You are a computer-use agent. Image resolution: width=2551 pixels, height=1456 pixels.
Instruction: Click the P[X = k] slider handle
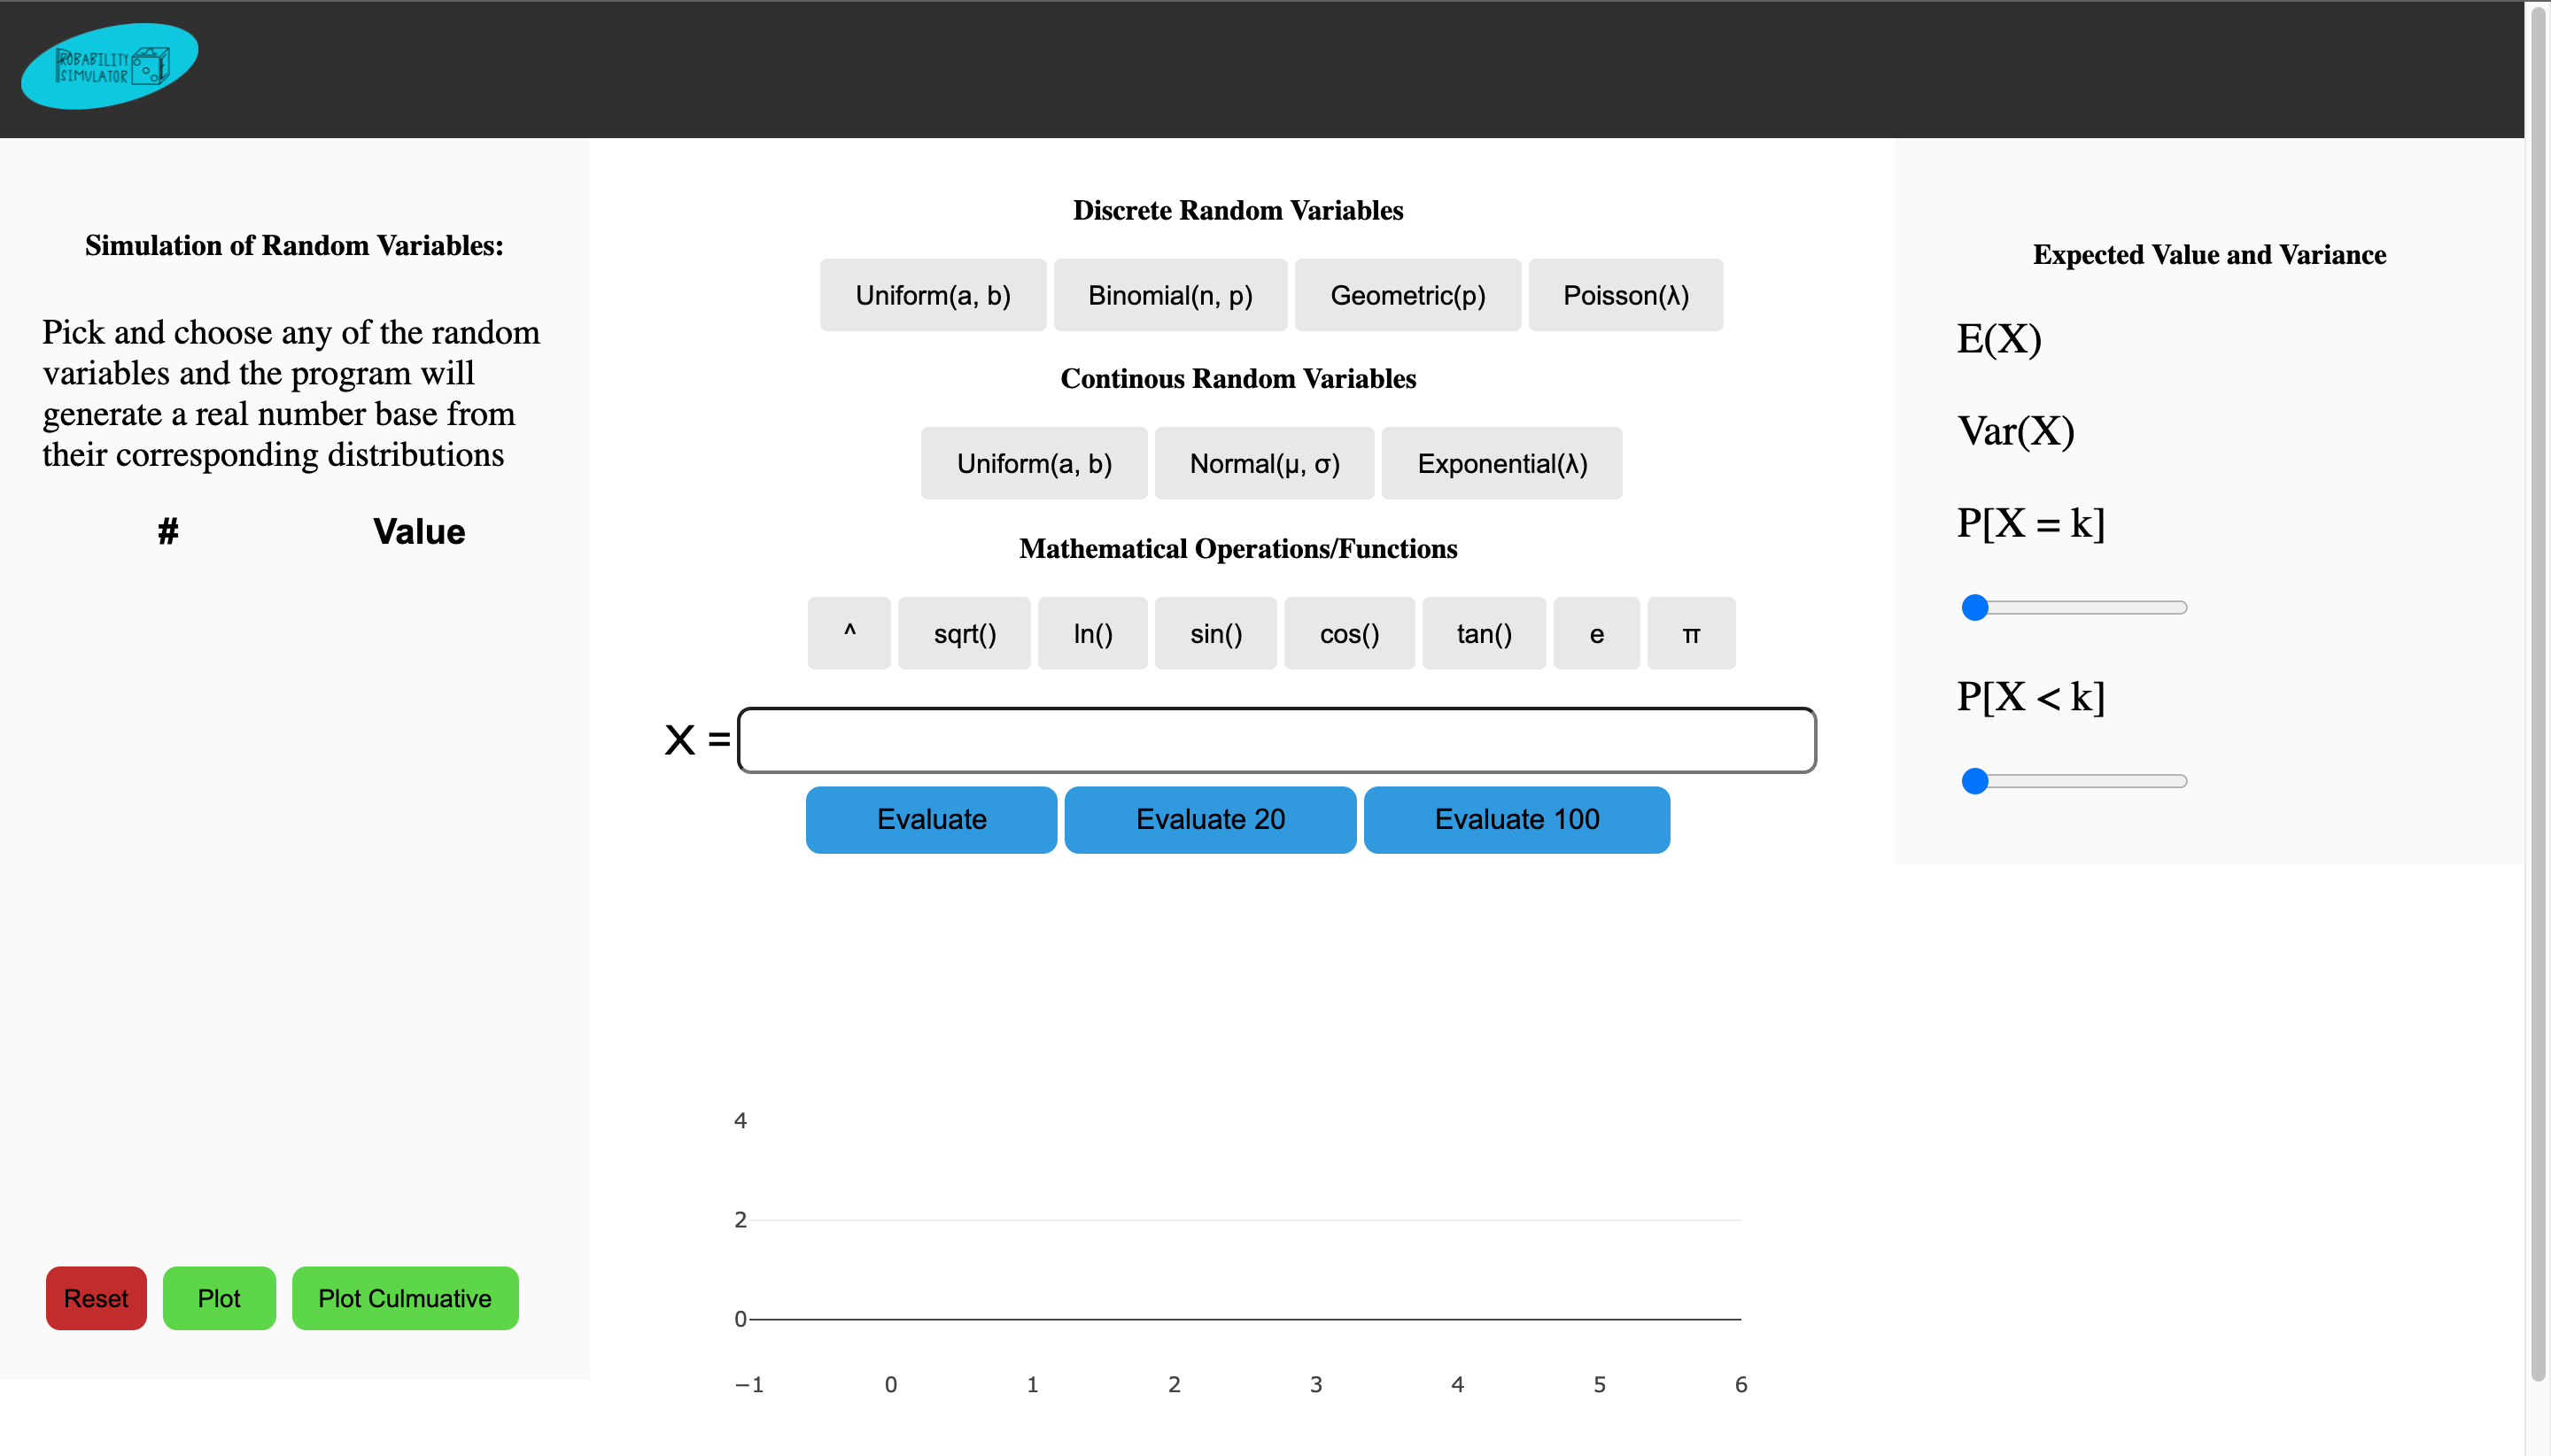(x=1974, y=607)
